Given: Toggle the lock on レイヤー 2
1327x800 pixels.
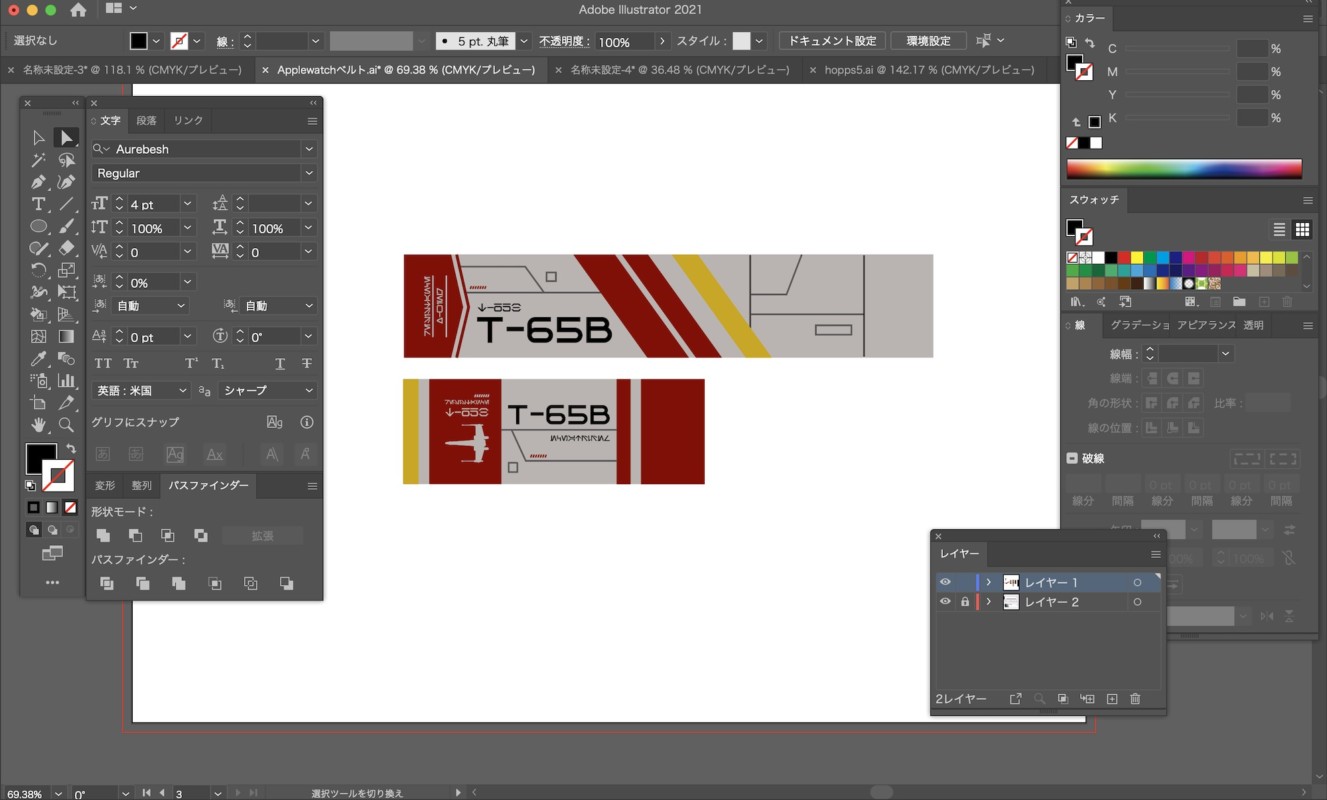Looking at the screenshot, I should coord(964,602).
